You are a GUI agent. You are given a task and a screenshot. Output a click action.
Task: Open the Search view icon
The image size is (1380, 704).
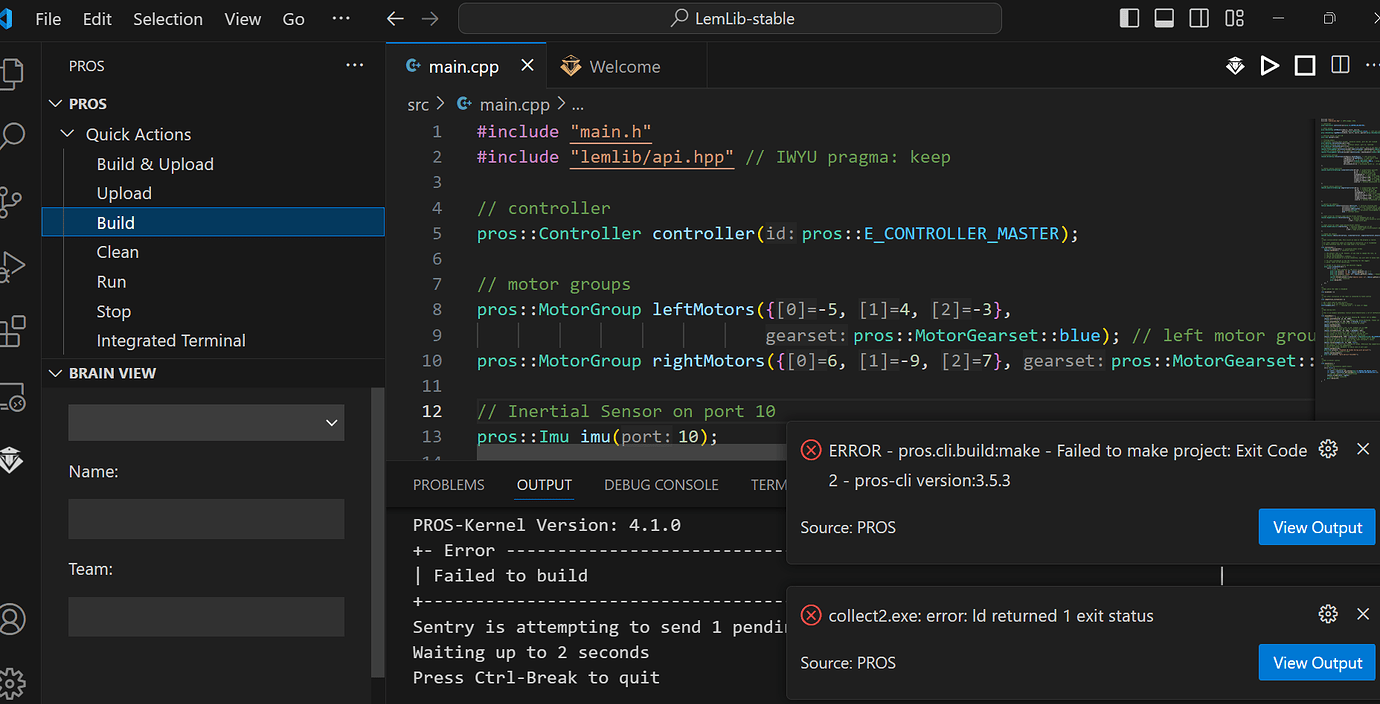pos(12,135)
